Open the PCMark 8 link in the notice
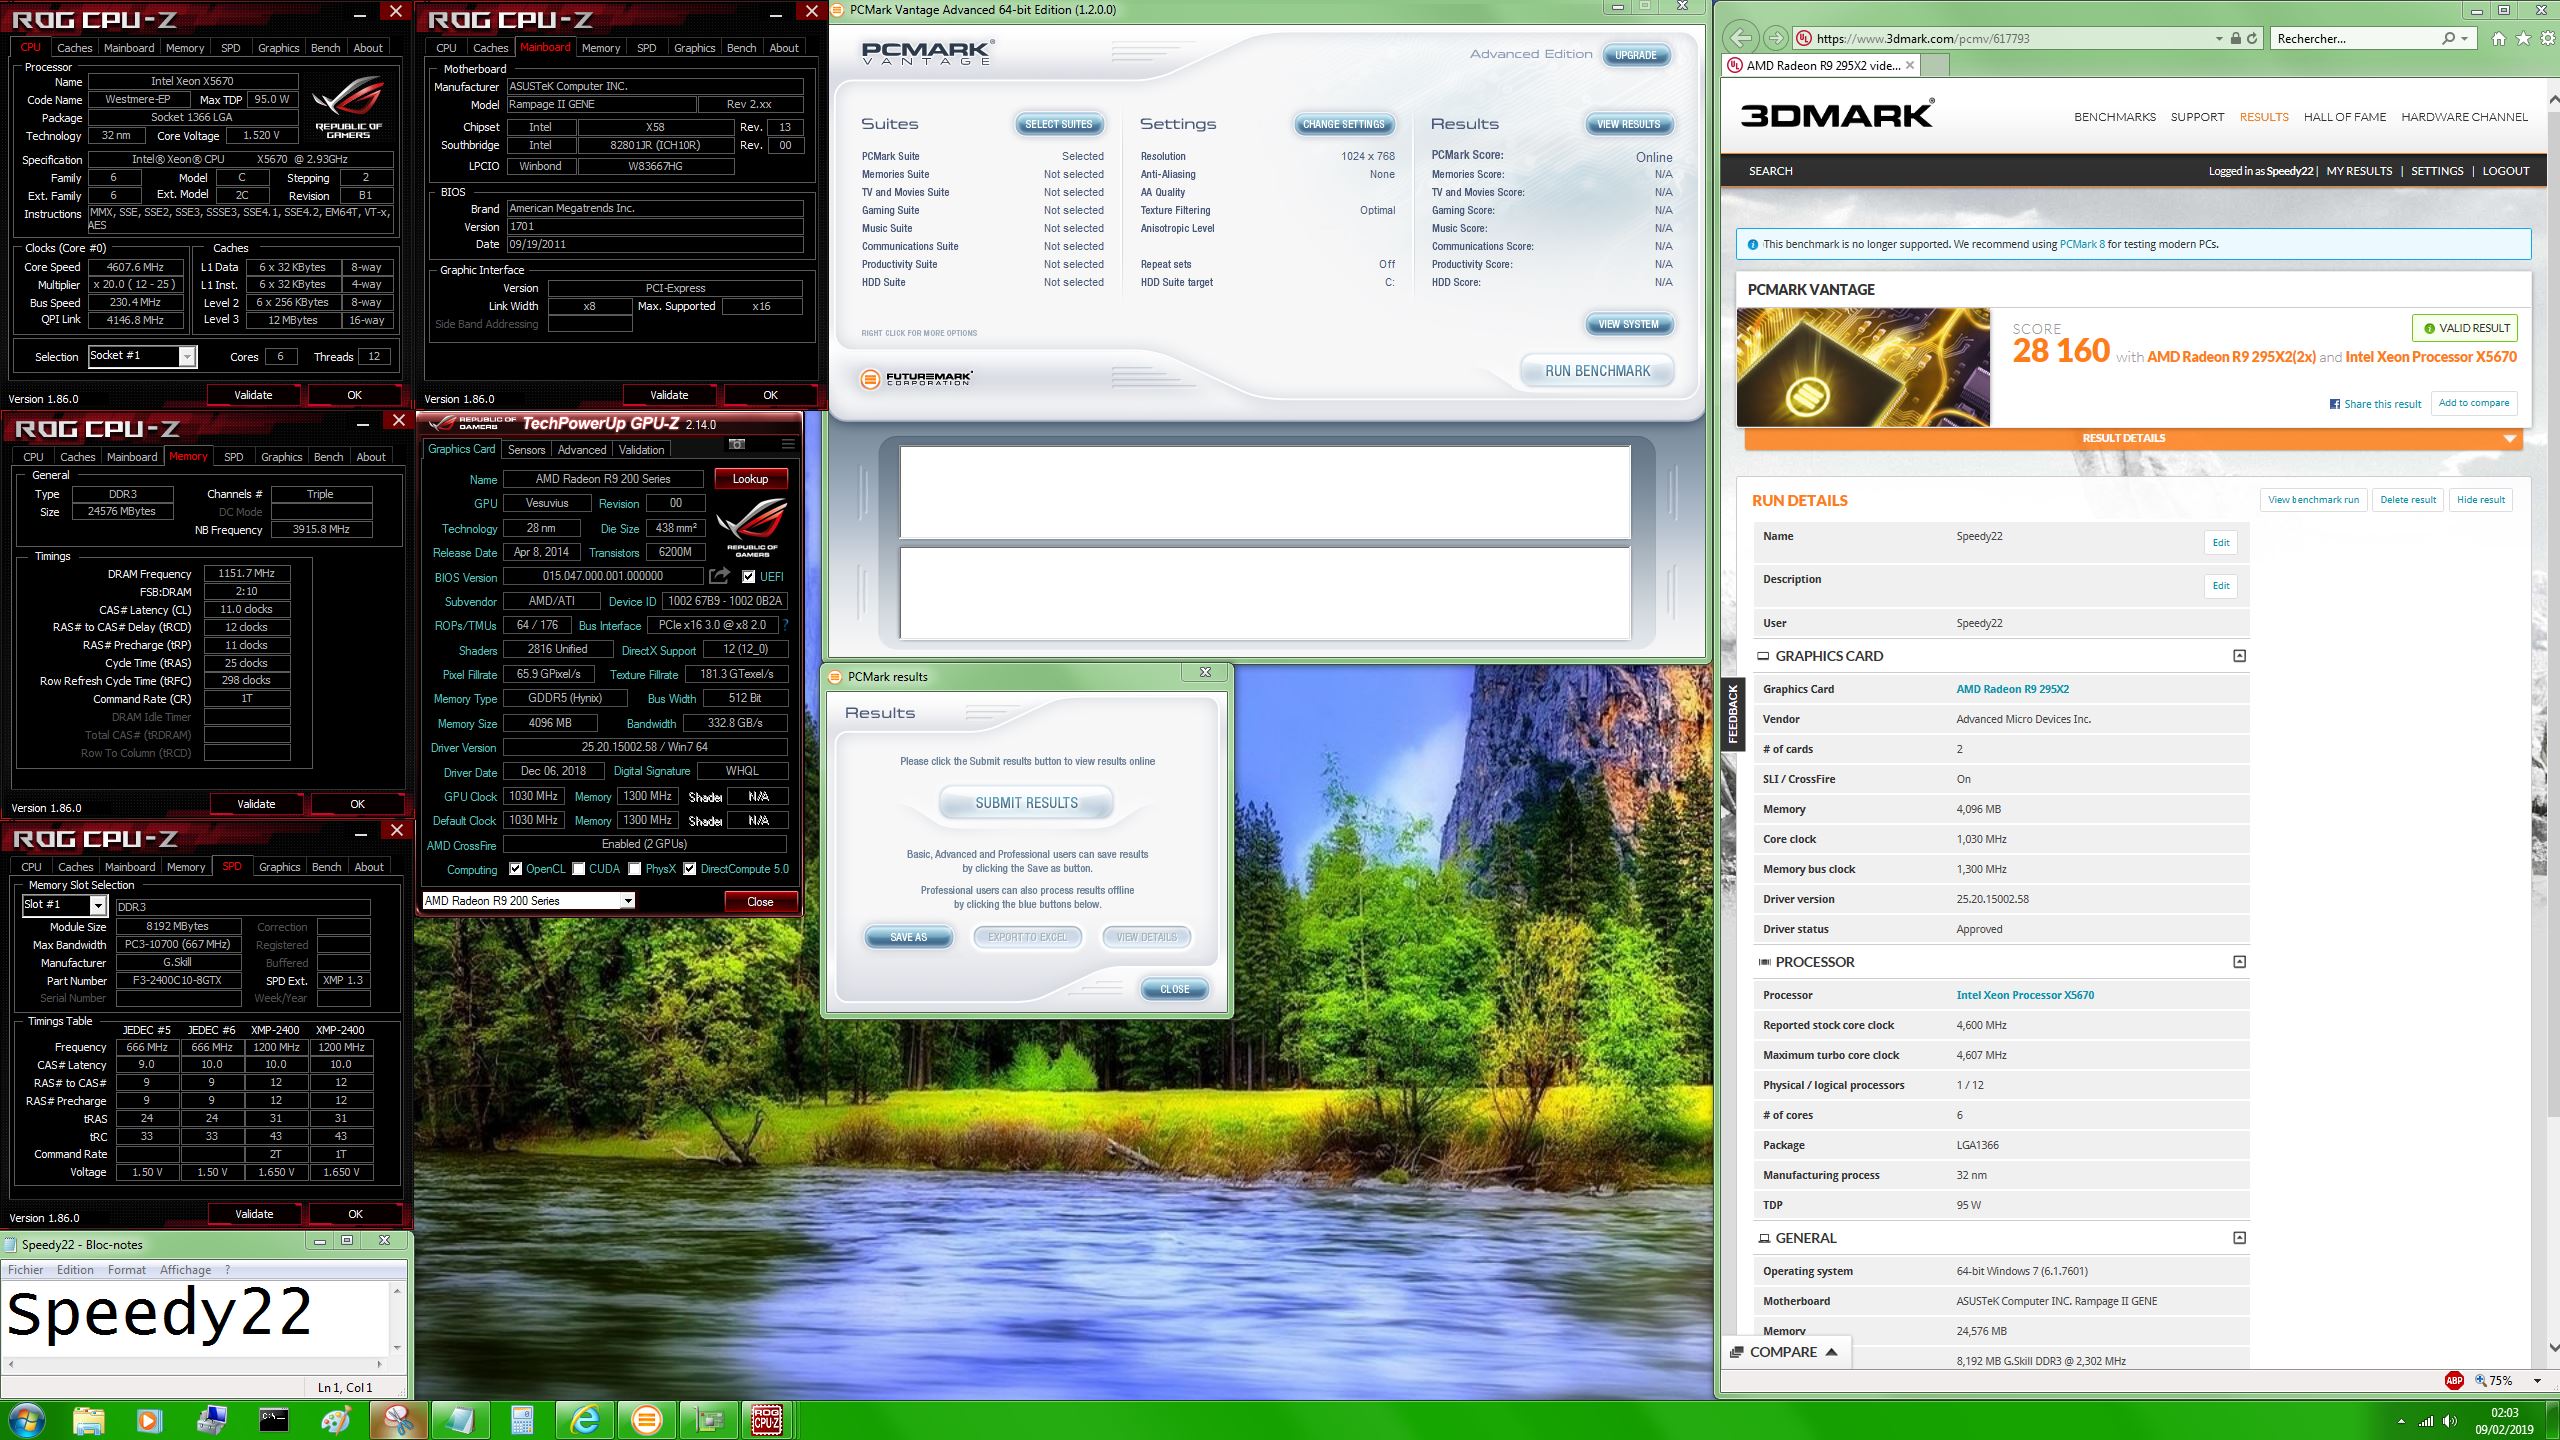Screen dimensions: 2560x1440 2082,244
